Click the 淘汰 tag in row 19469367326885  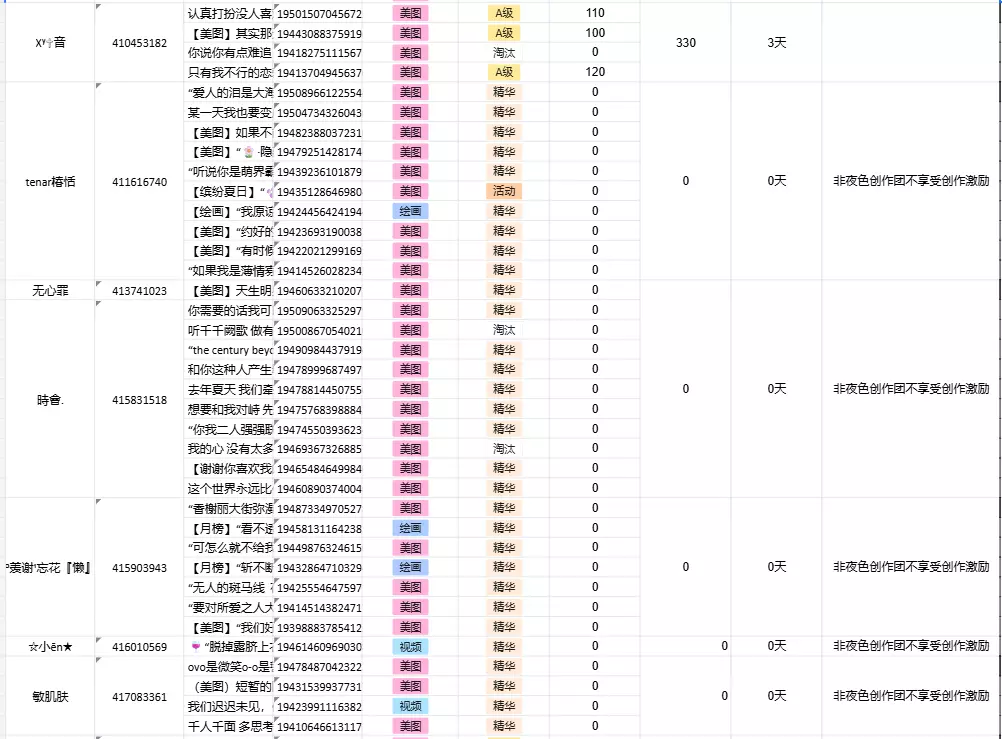pyautogui.click(x=504, y=449)
